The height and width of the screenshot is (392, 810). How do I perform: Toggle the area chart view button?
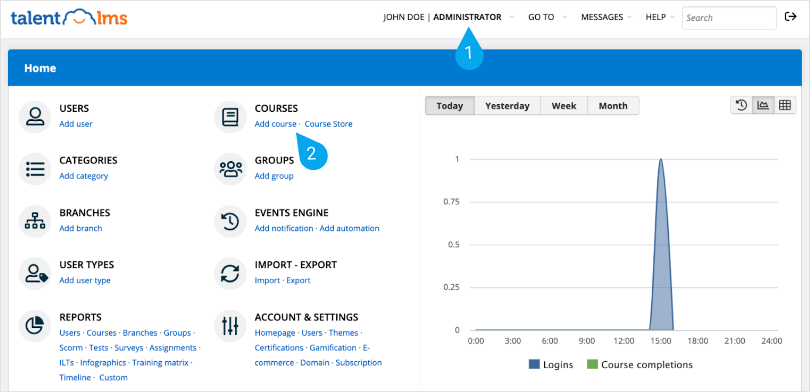pyautogui.click(x=763, y=105)
